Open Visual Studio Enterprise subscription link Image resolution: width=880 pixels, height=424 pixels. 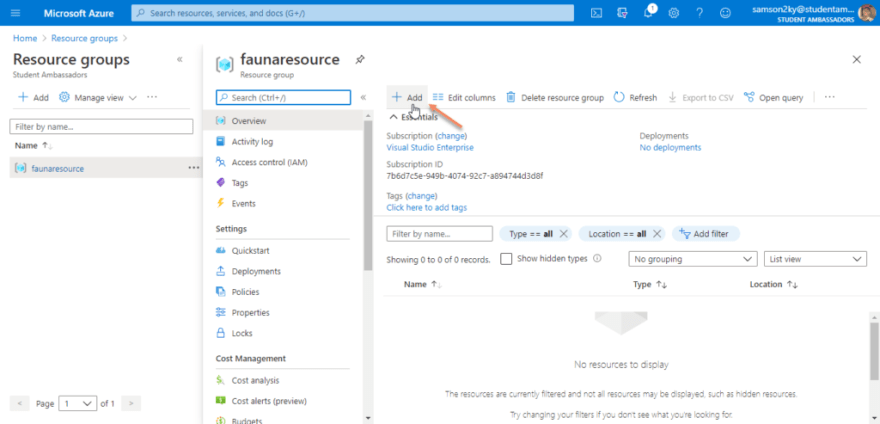tap(430, 147)
